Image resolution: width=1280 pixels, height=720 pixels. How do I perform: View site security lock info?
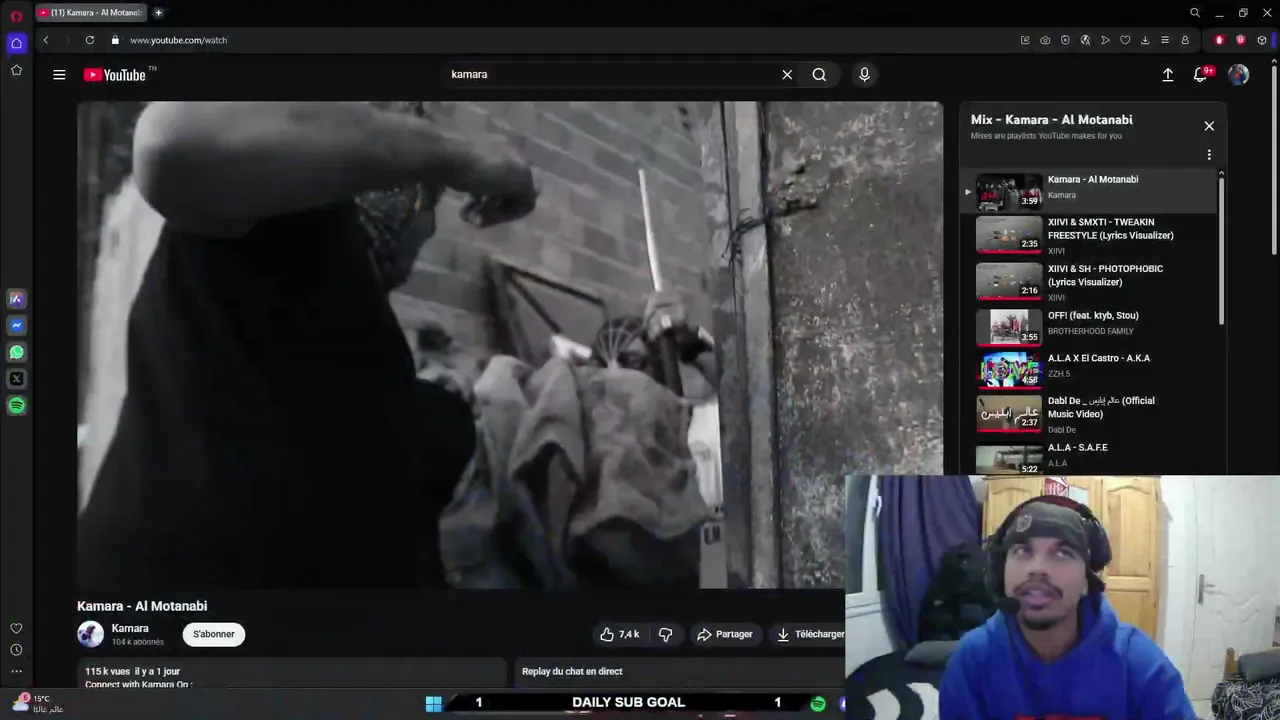point(115,40)
